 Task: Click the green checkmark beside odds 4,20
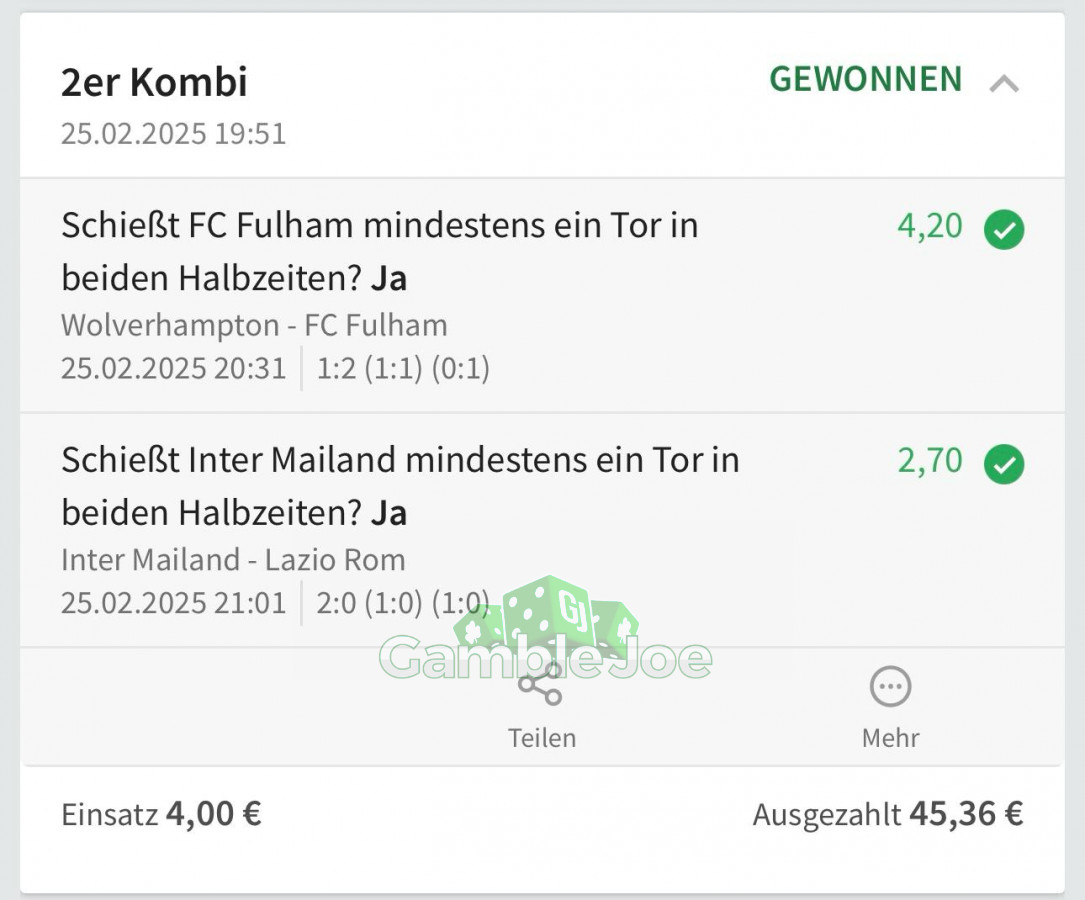[x=1004, y=229]
